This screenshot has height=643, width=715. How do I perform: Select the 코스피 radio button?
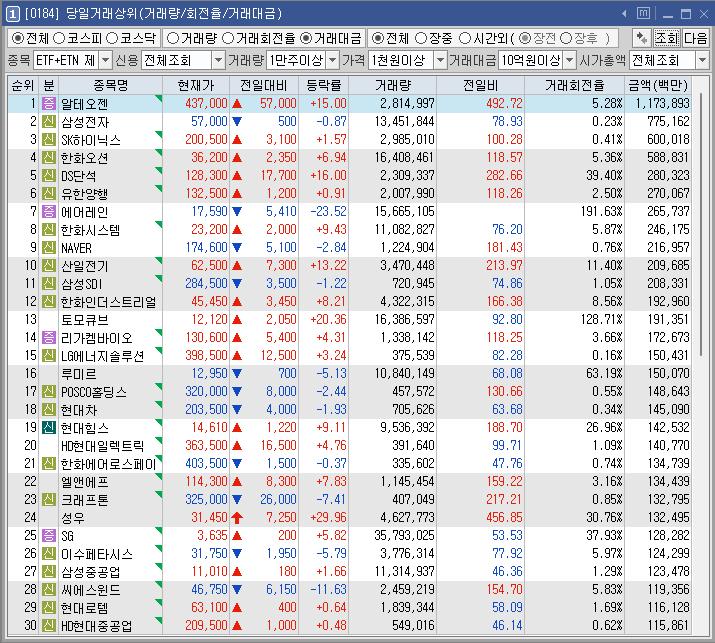(x=59, y=38)
